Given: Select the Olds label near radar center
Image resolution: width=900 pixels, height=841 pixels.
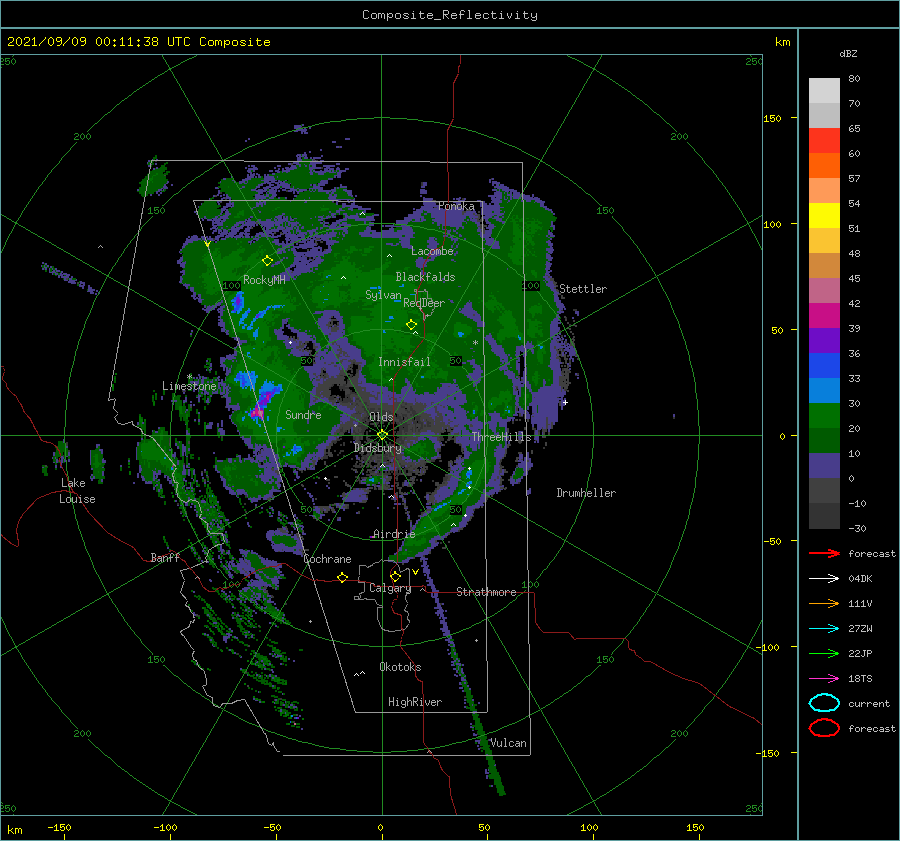Looking at the screenshot, I should click(x=381, y=417).
